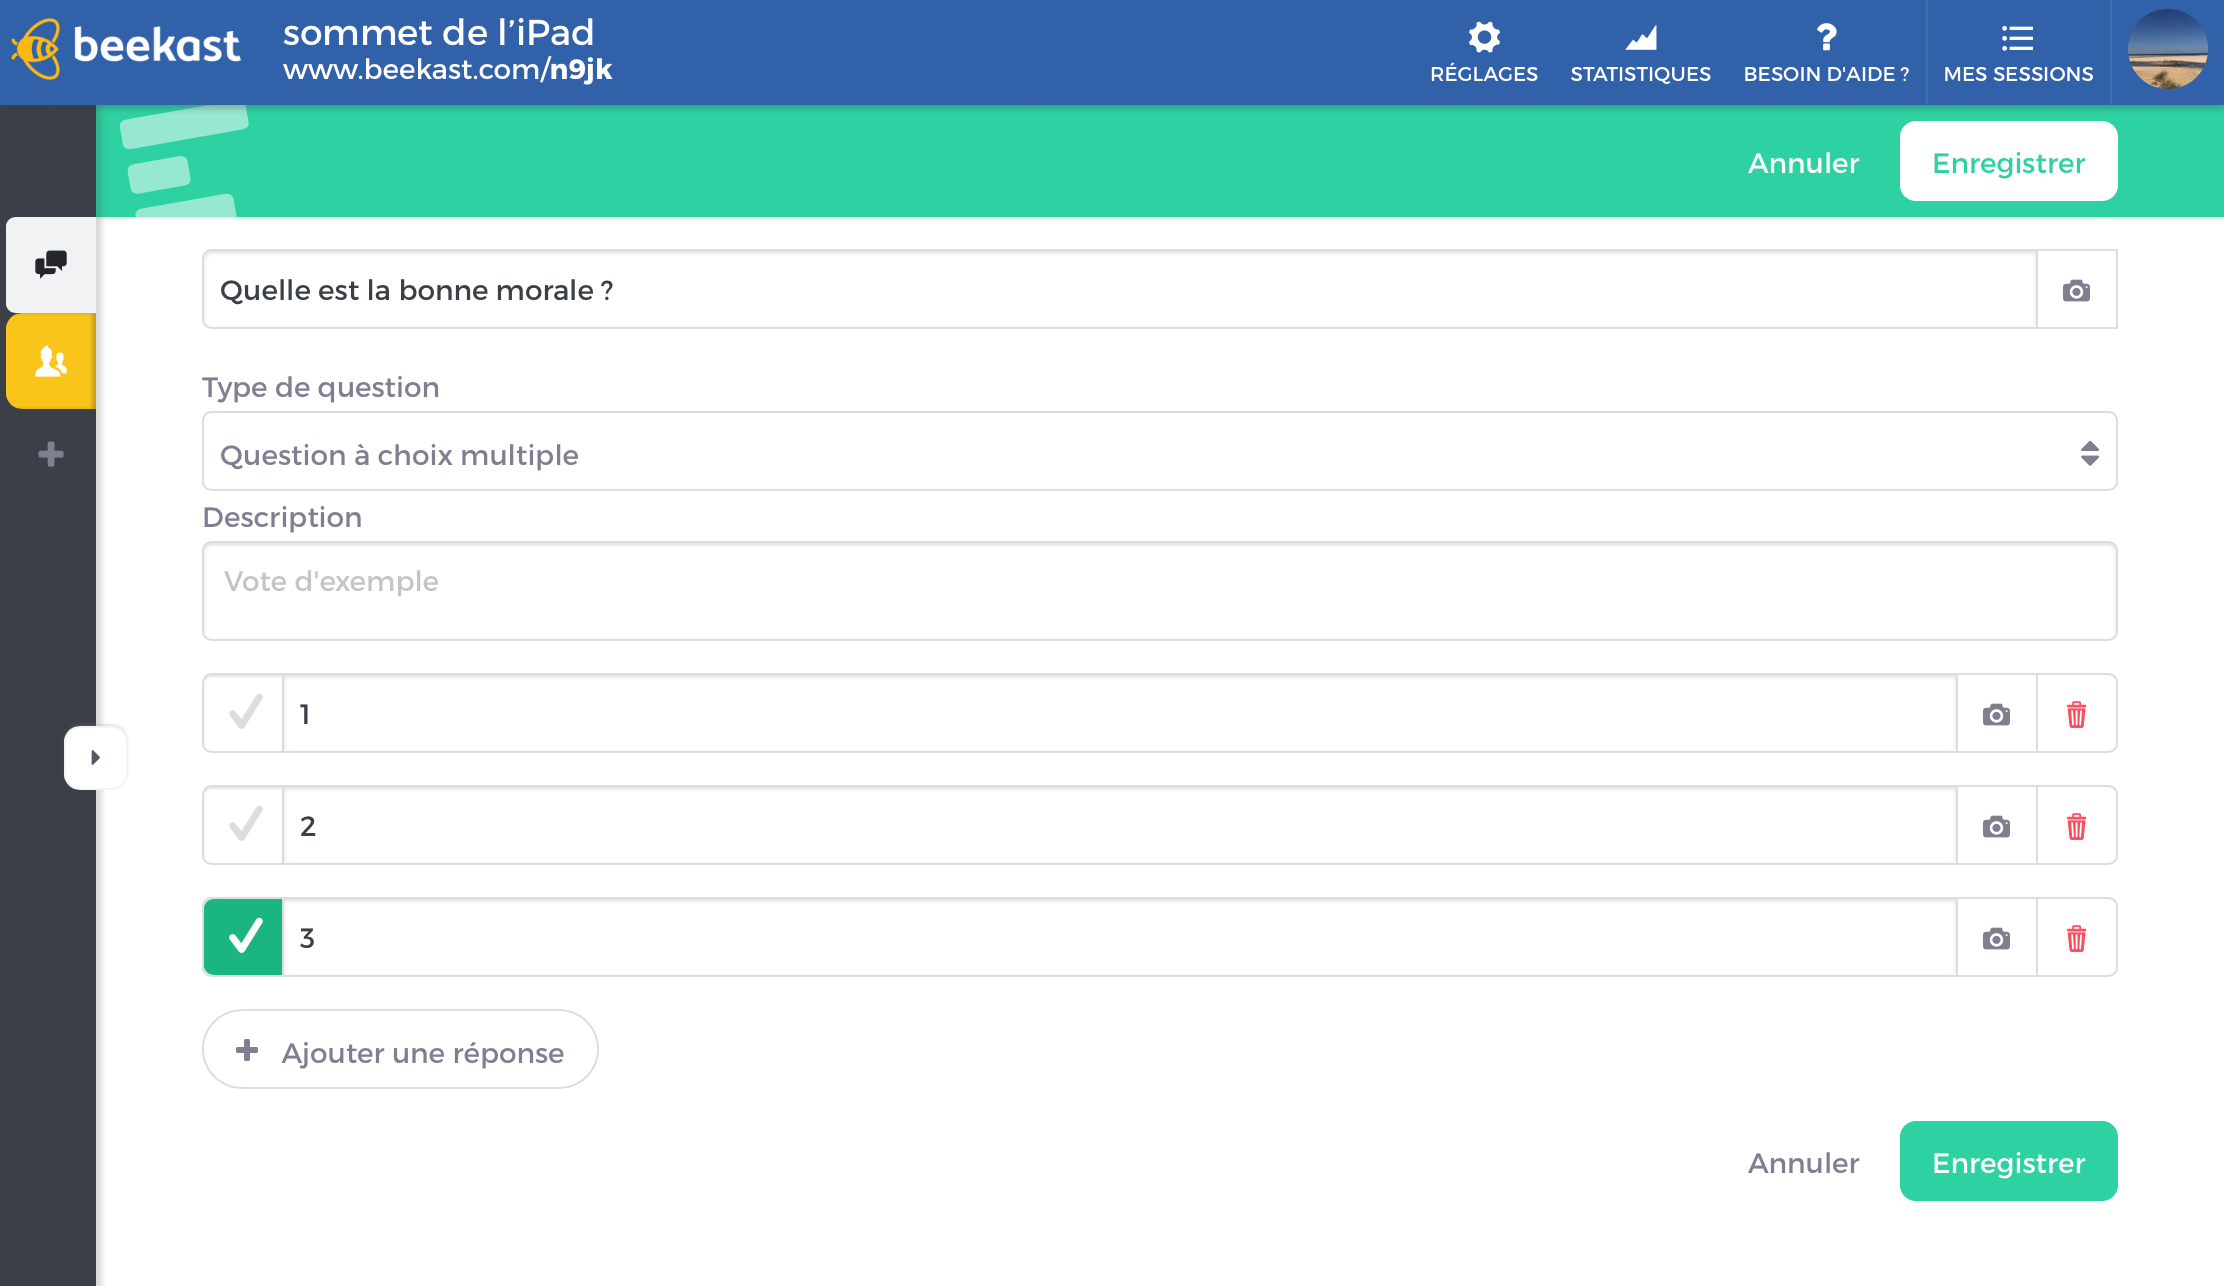The height and width of the screenshot is (1286, 2224).
Task: Delete answer 2 with trash icon
Action: [x=2076, y=826]
